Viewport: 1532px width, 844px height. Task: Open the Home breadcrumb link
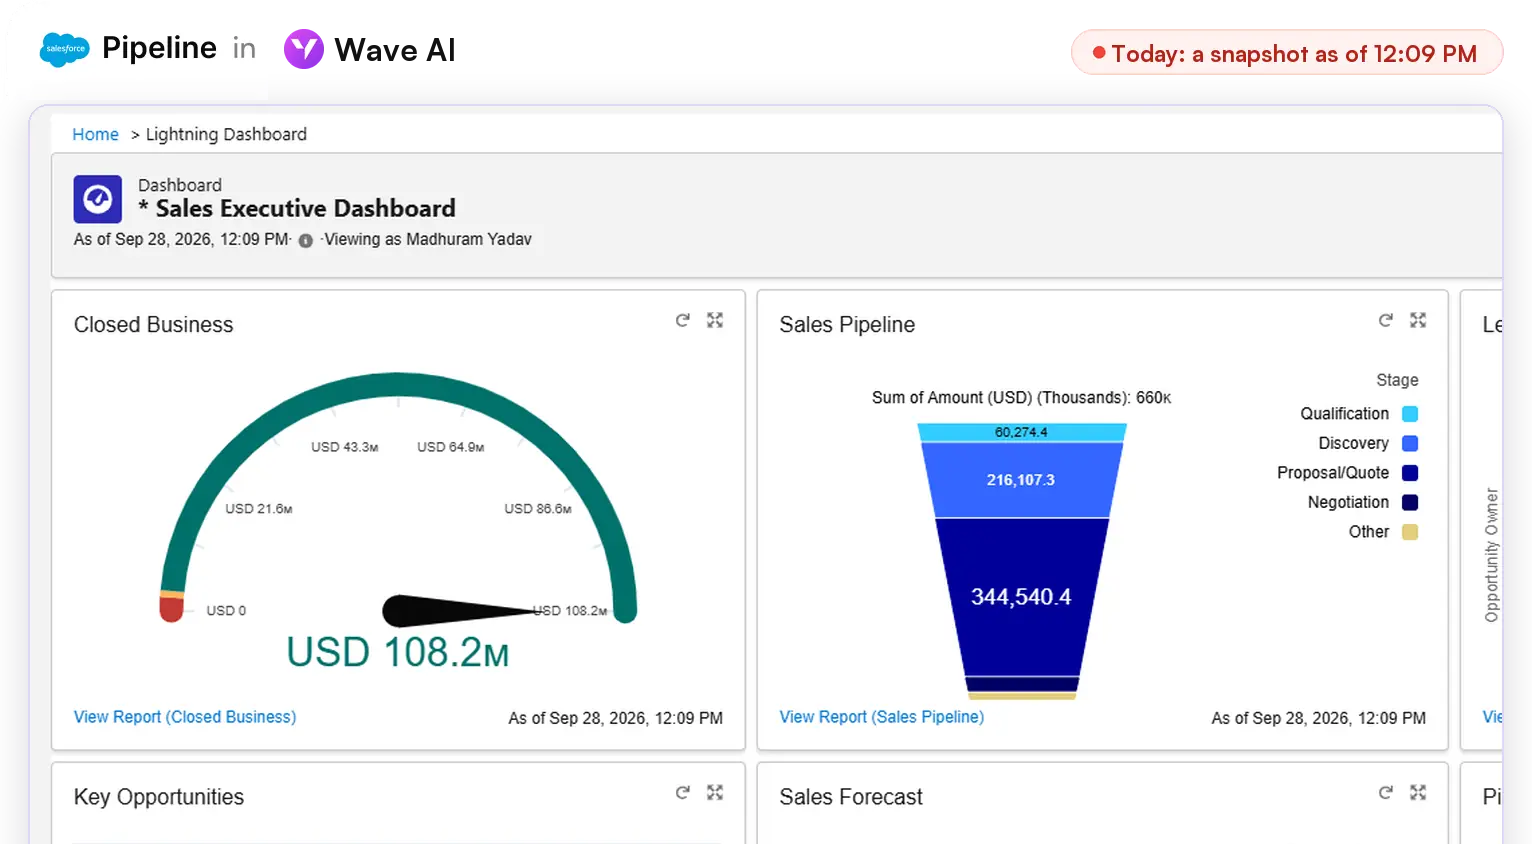[x=95, y=134]
